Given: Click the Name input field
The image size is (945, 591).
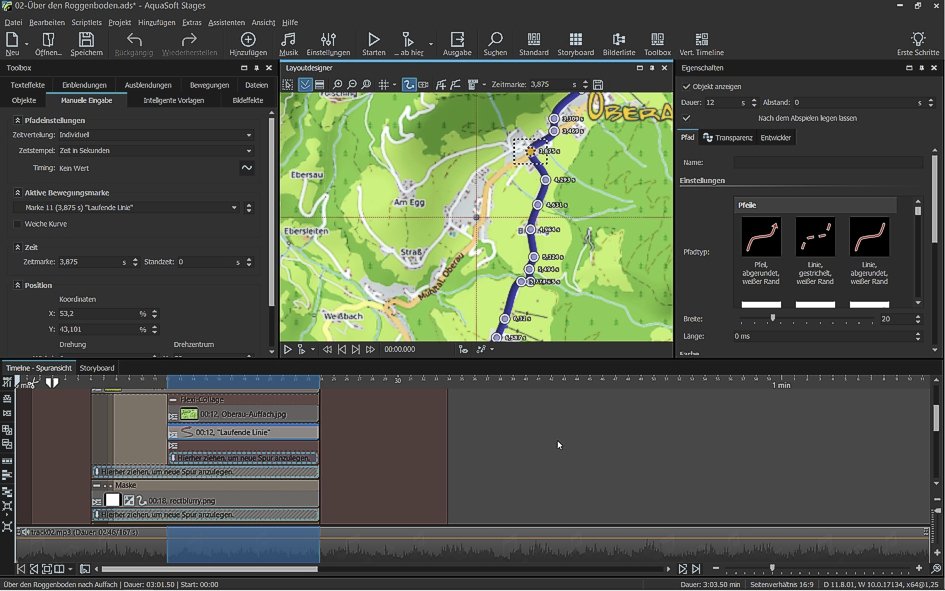Looking at the screenshot, I should [828, 162].
